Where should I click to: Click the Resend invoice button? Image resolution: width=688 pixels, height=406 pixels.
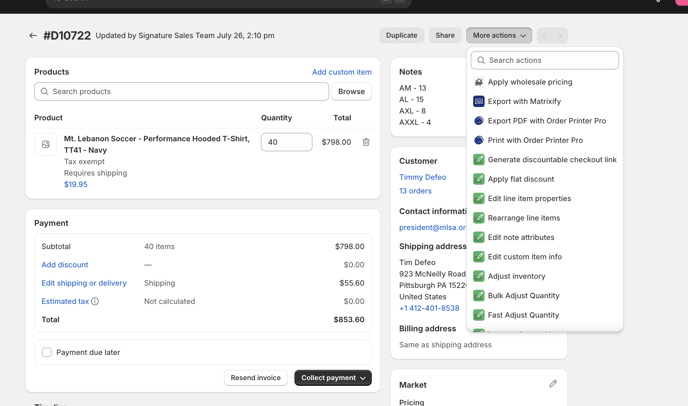pos(256,378)
